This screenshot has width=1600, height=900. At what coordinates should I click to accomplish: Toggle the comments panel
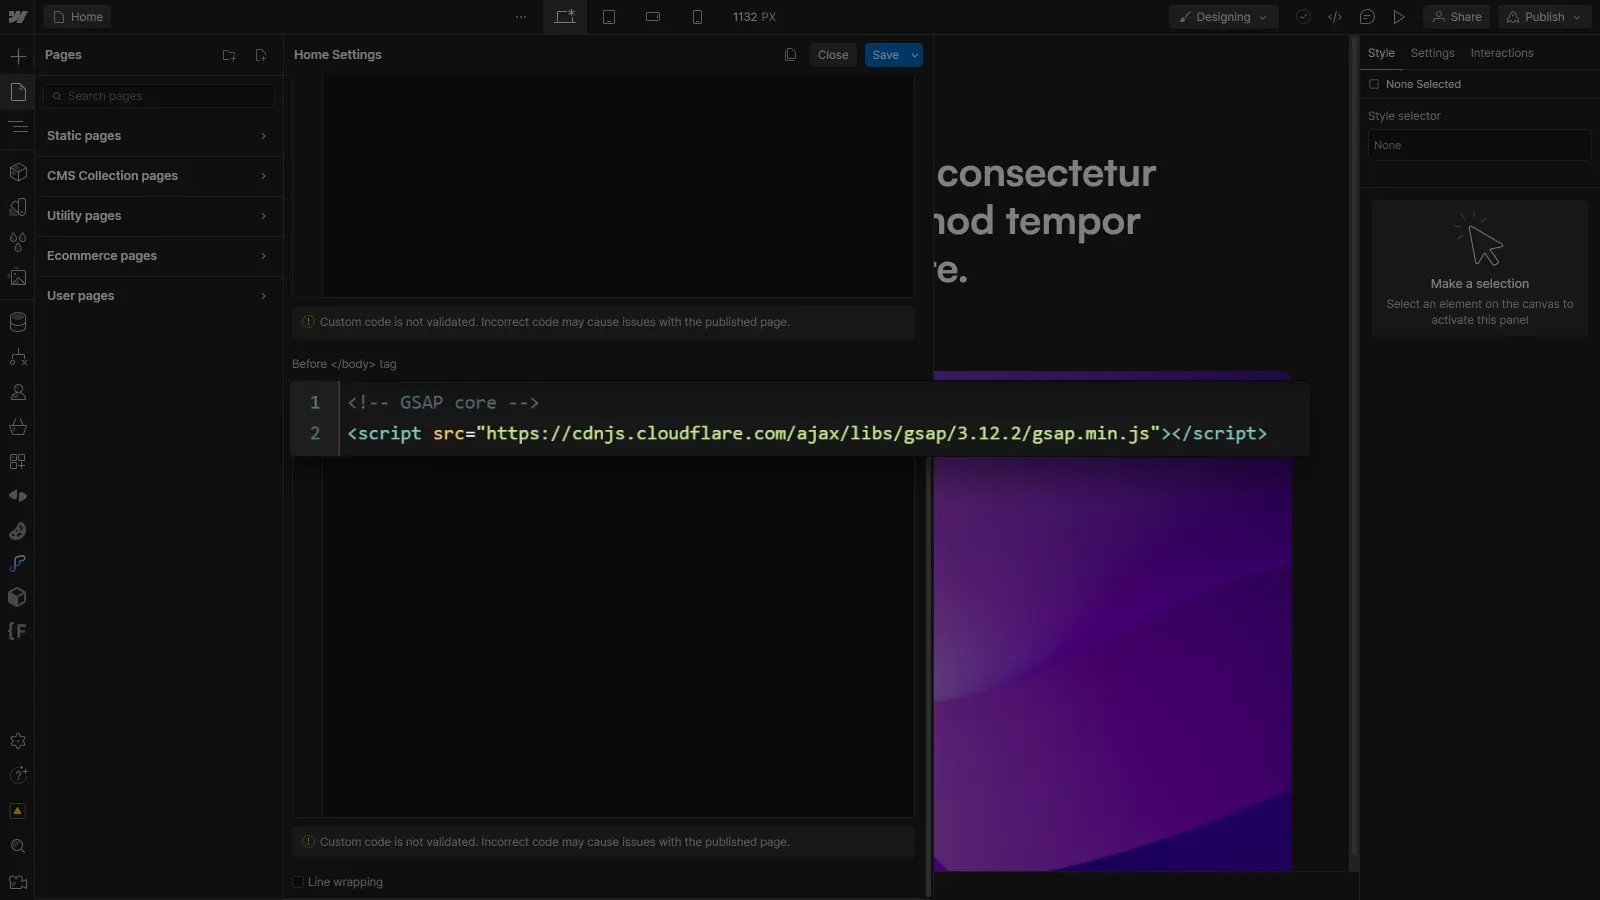(1368, 16)
